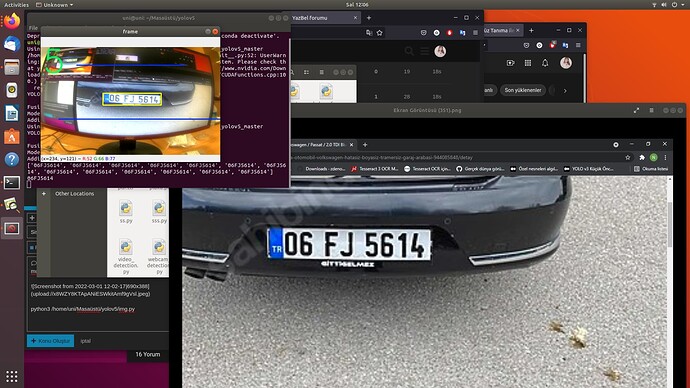Click the YouTube create video icon
This screenshot has height=388, width=690.
coord(510,63)
